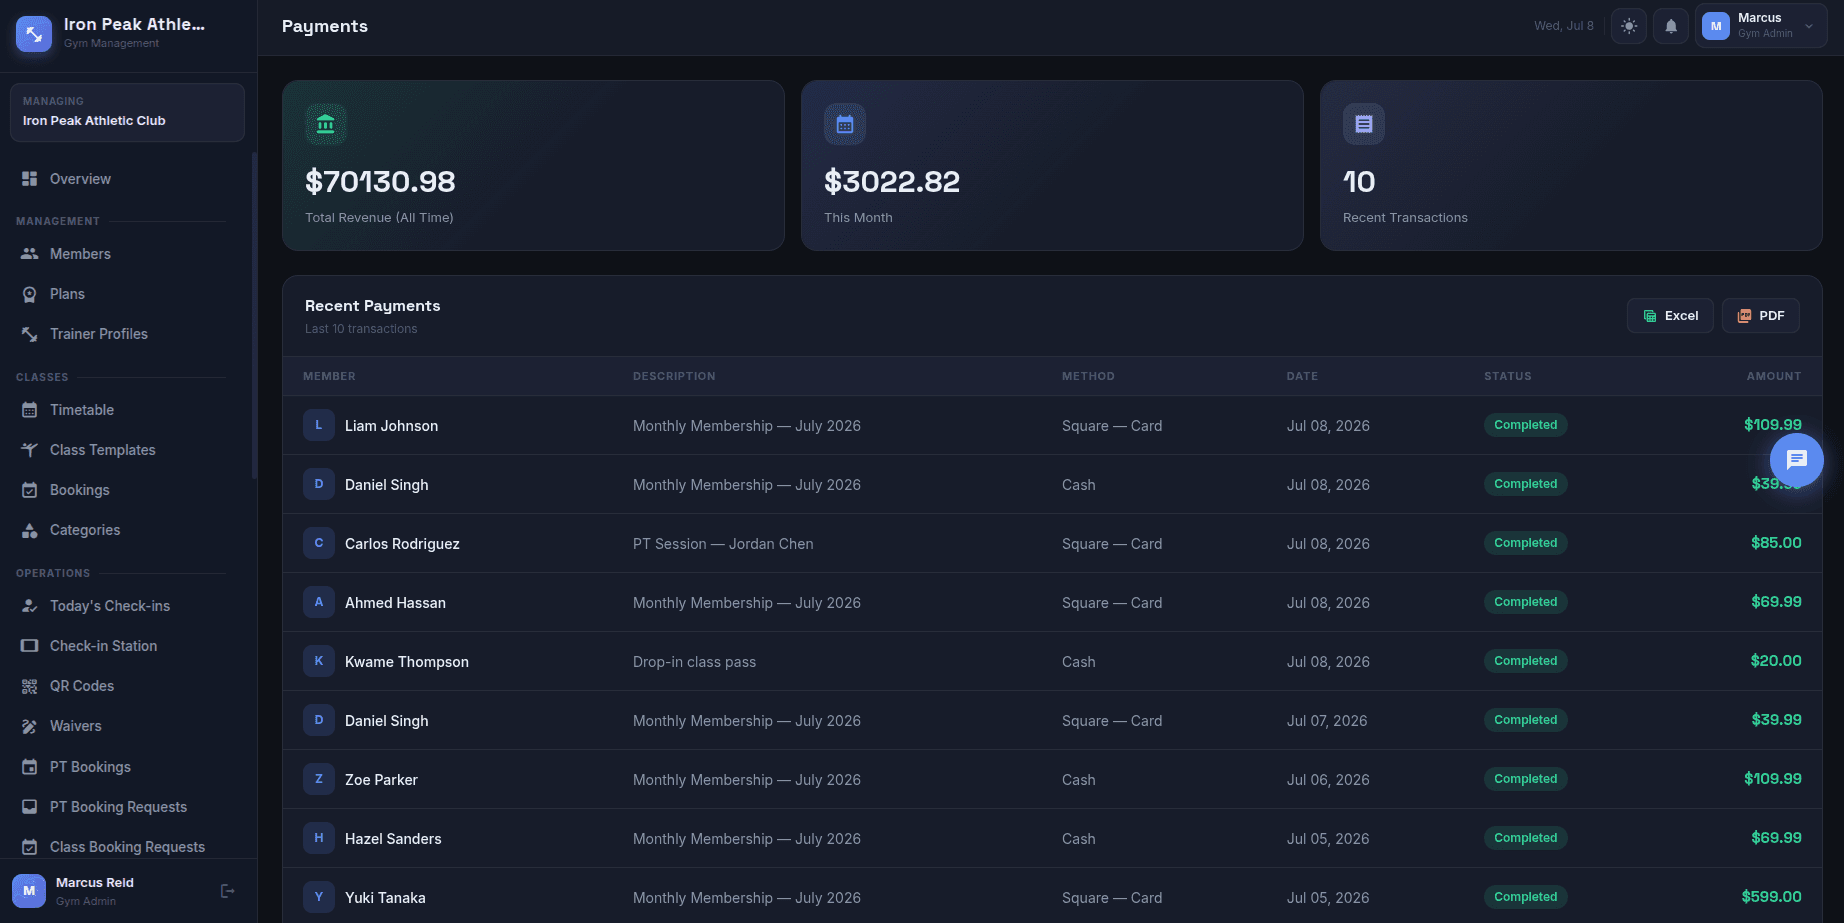Click the Marcus avatar in the top bar
This screenshot has height=923, width=1844.
(x=1716, y=26)
